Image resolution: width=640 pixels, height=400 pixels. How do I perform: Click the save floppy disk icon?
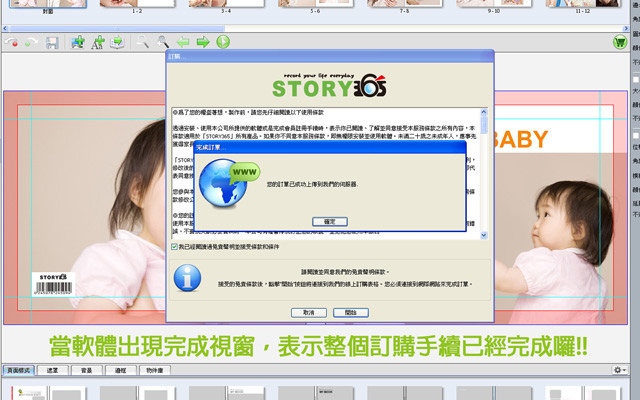(51, 42)
